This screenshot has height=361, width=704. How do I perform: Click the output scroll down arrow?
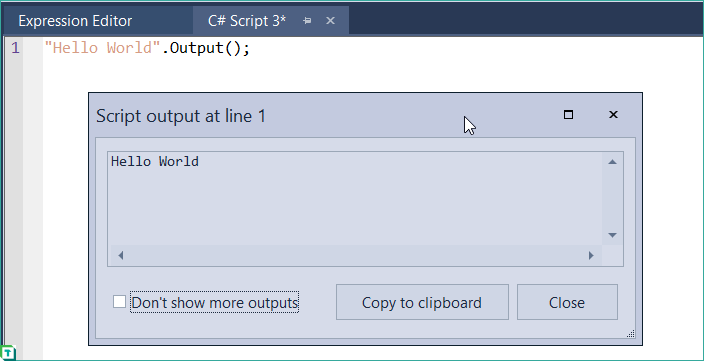[x=612, y=235]
